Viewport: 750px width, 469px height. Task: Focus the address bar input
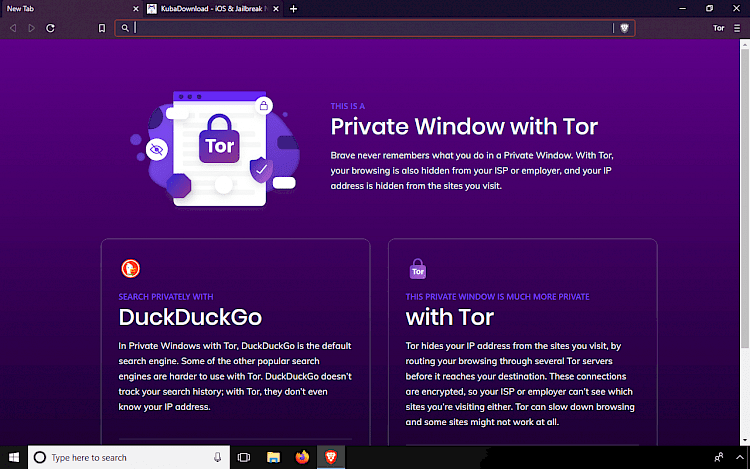(x=373, y=28)
